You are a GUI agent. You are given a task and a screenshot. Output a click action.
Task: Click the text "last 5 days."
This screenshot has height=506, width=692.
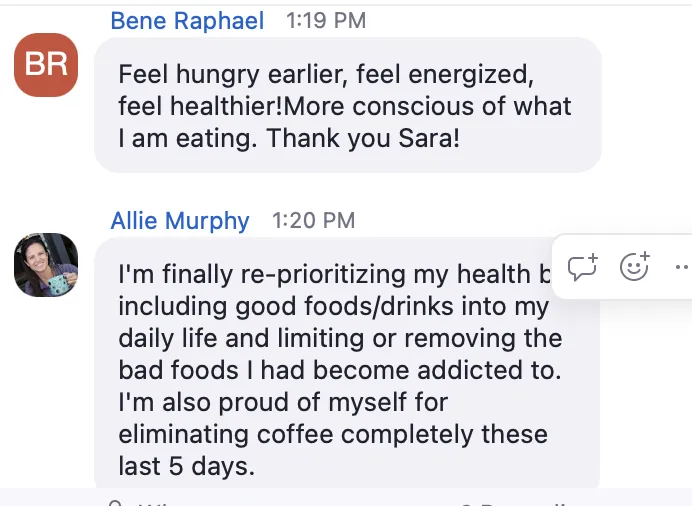pyautogui.click(x=187, y=466)
